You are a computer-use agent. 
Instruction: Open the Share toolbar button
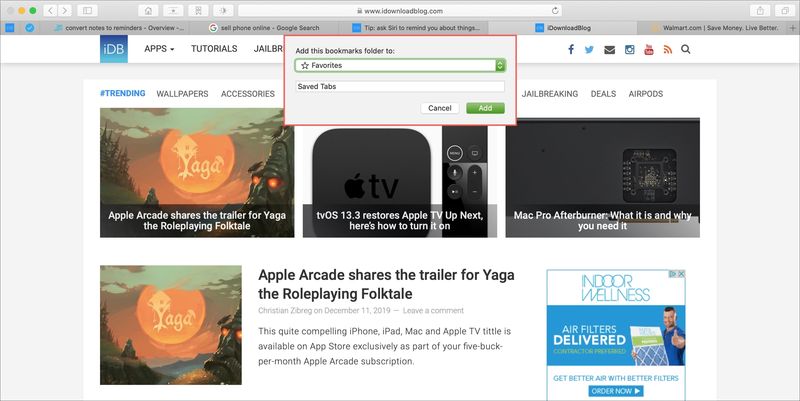pos(760,10)
